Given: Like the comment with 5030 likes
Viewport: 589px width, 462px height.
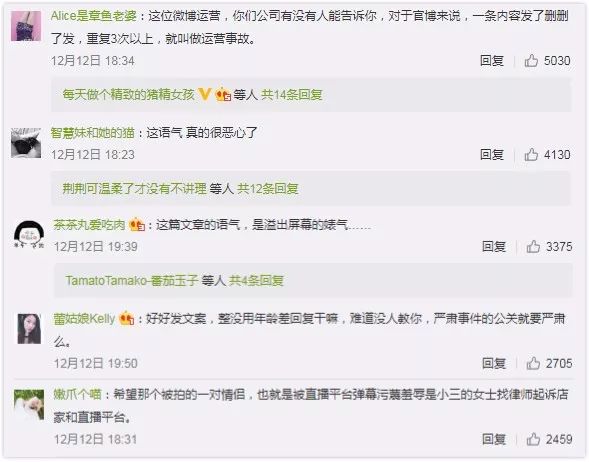Looking at the screenshot, I should click(x=531, y=60).
